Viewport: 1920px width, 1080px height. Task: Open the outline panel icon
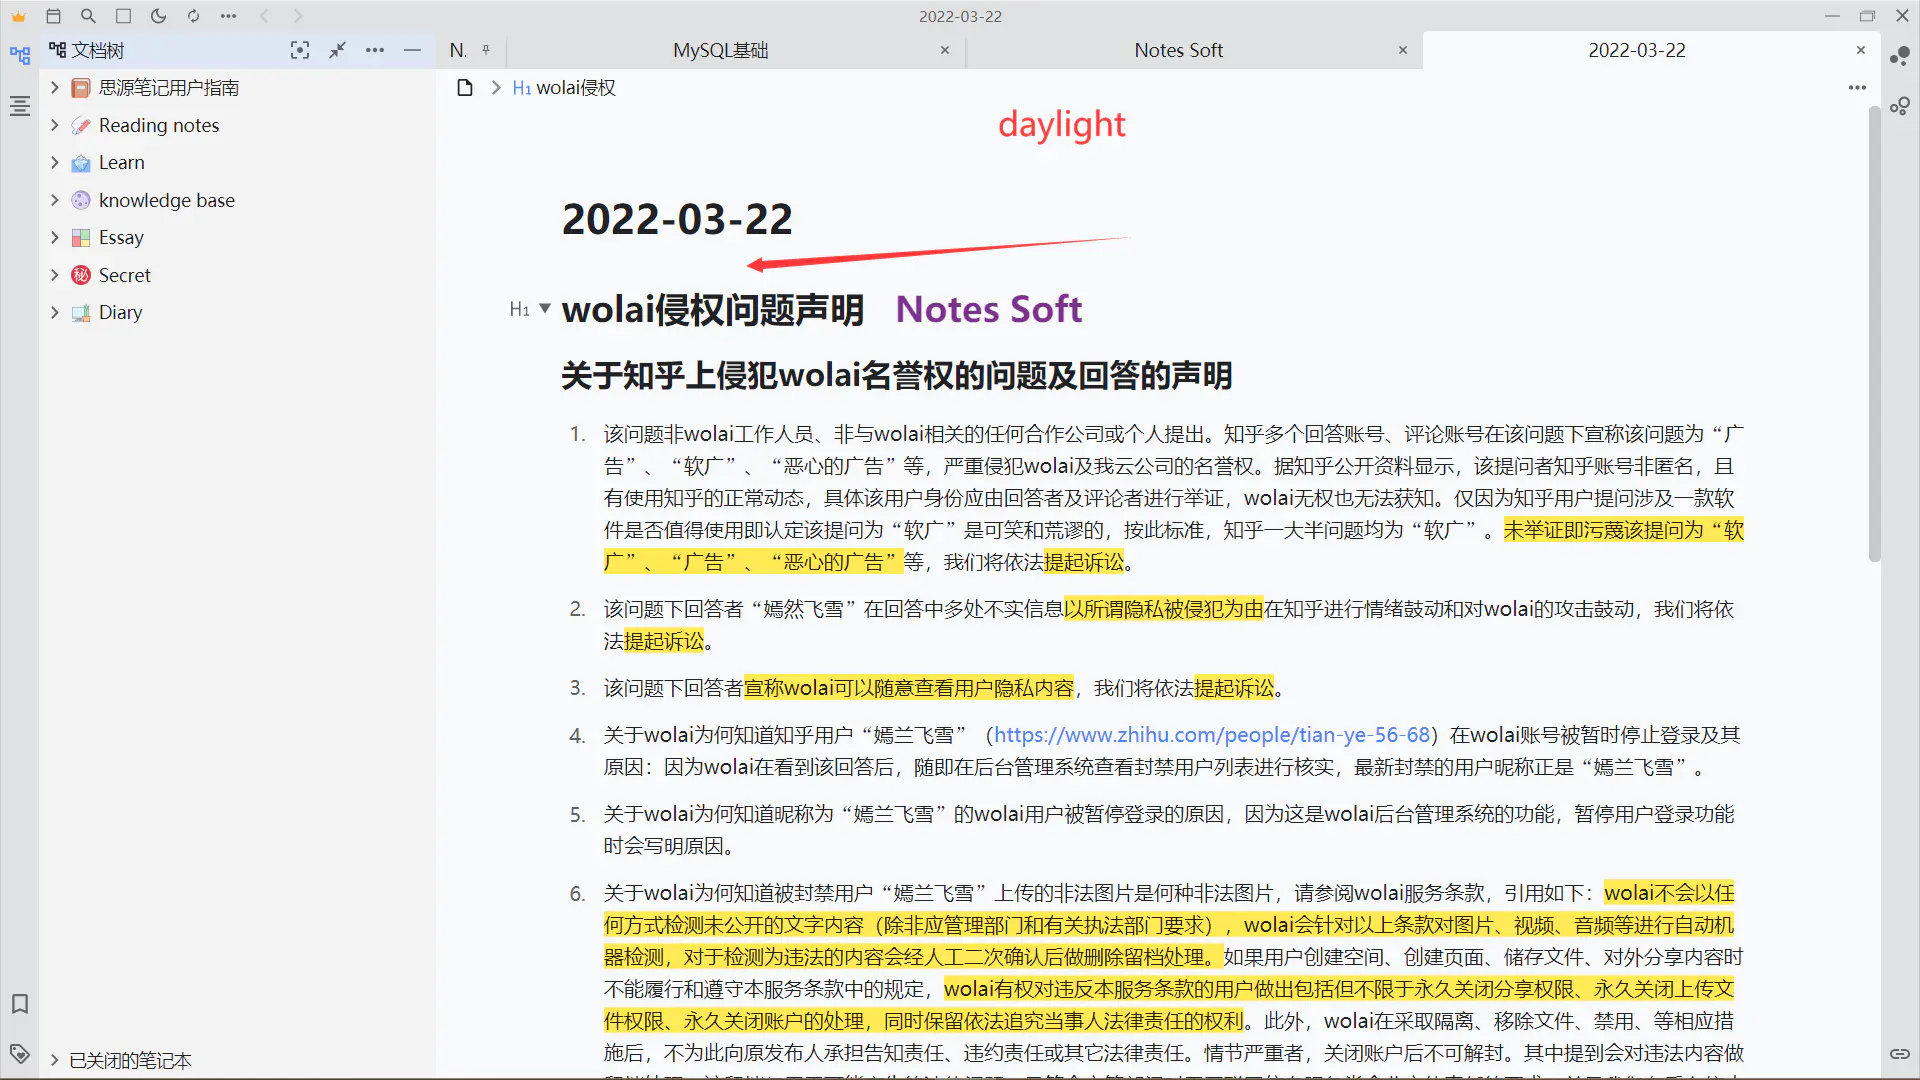click(19, 106)
